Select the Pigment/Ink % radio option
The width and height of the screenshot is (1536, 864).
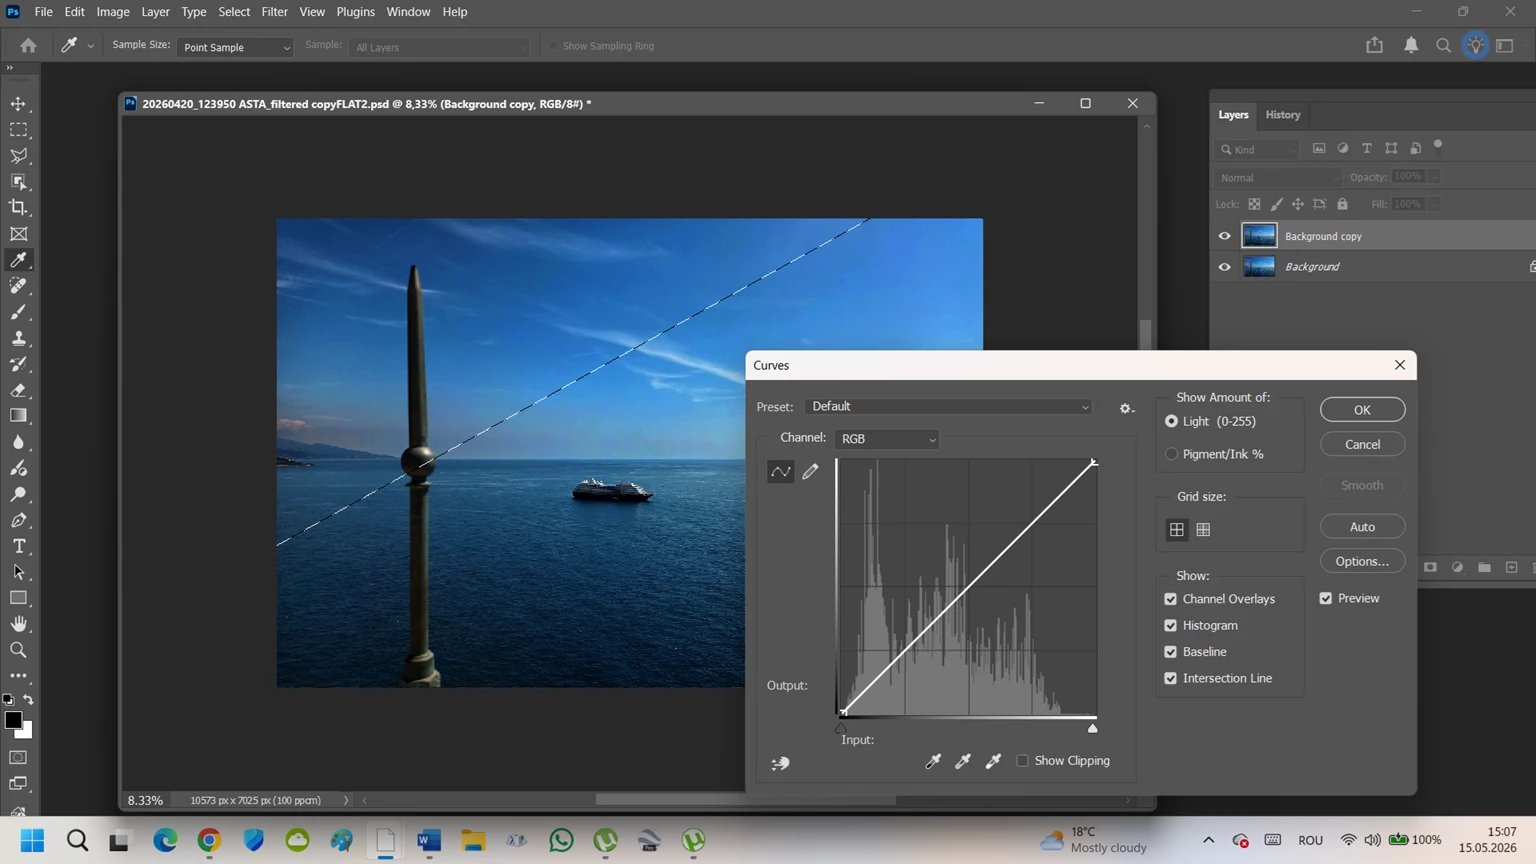pyautogui.click(x=1171, y=454)
